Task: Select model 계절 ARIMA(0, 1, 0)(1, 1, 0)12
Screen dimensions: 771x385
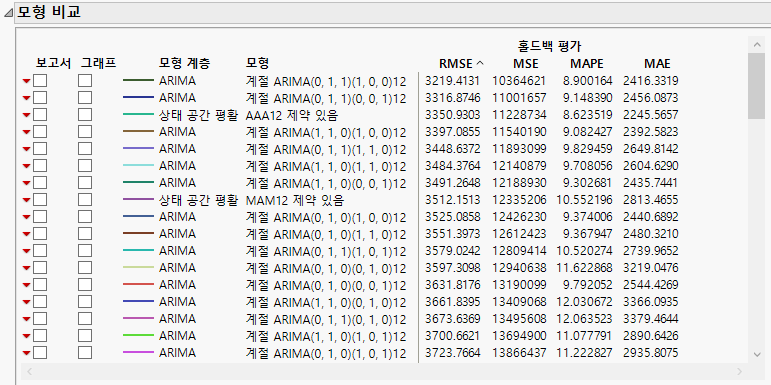Action: tap(326, 234)
